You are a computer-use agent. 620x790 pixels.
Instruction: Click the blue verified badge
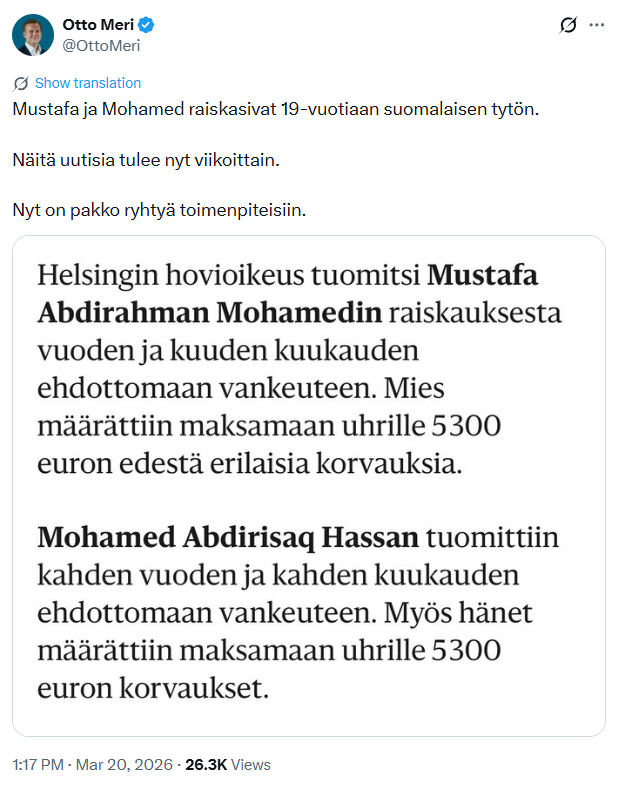point(147,25)
